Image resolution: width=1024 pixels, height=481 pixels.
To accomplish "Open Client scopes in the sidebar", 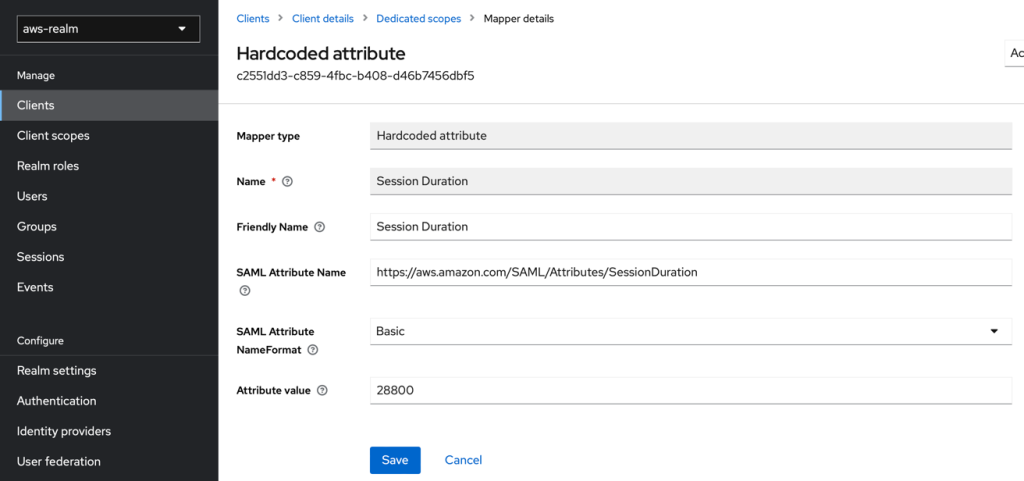I will (x=53, y=136).
